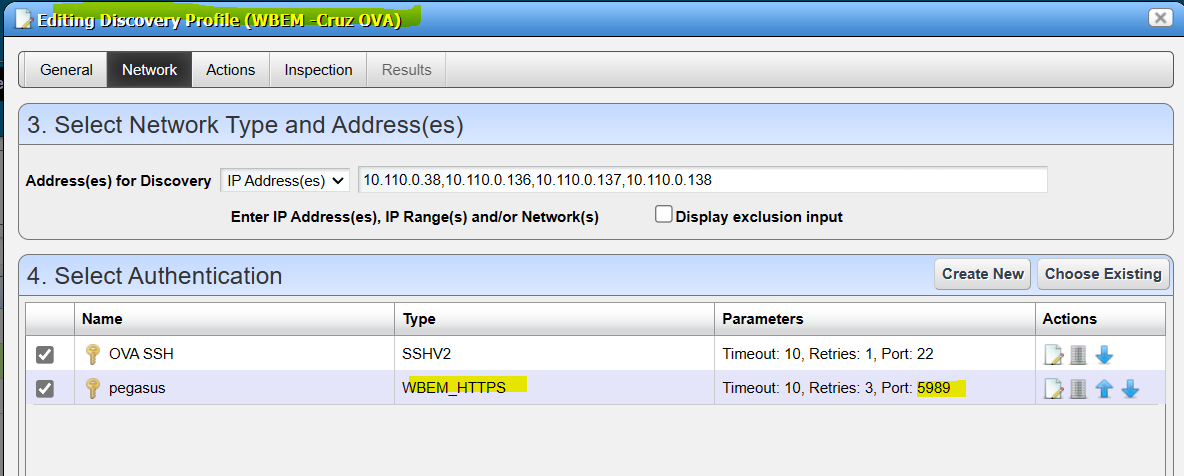Click into the discovery addresses text field

pos(702,180)
